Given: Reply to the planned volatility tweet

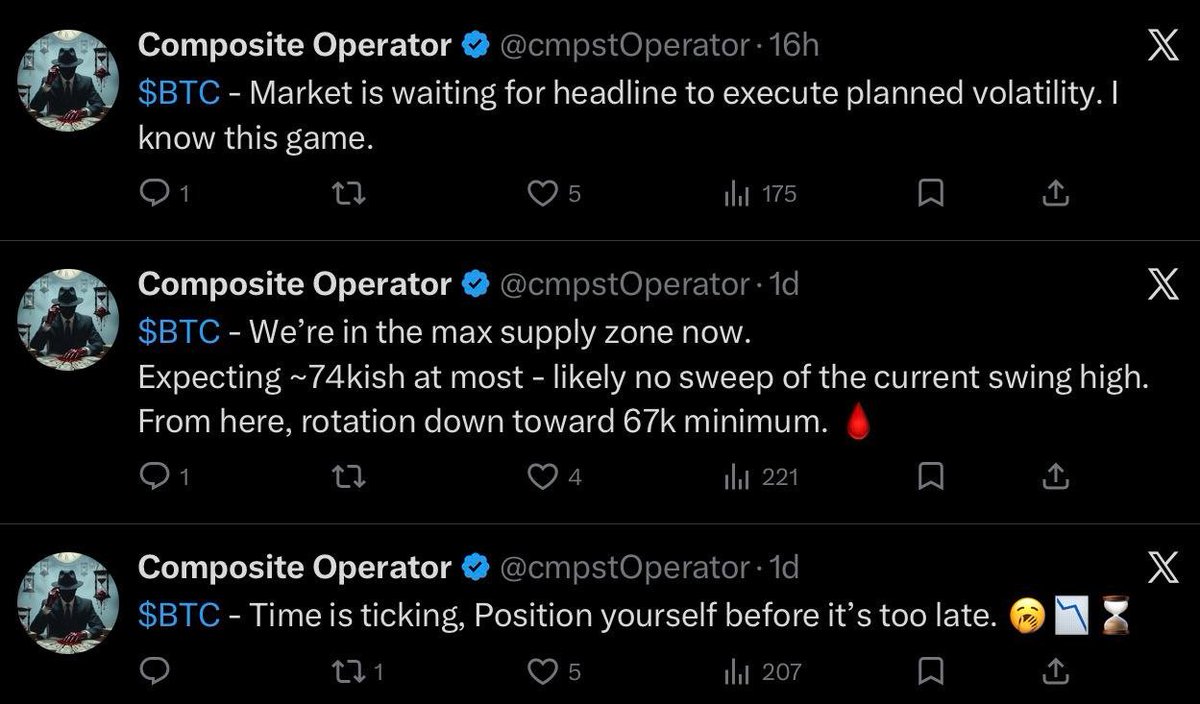Looking at the screenshot, I should (x=155, y=195).
